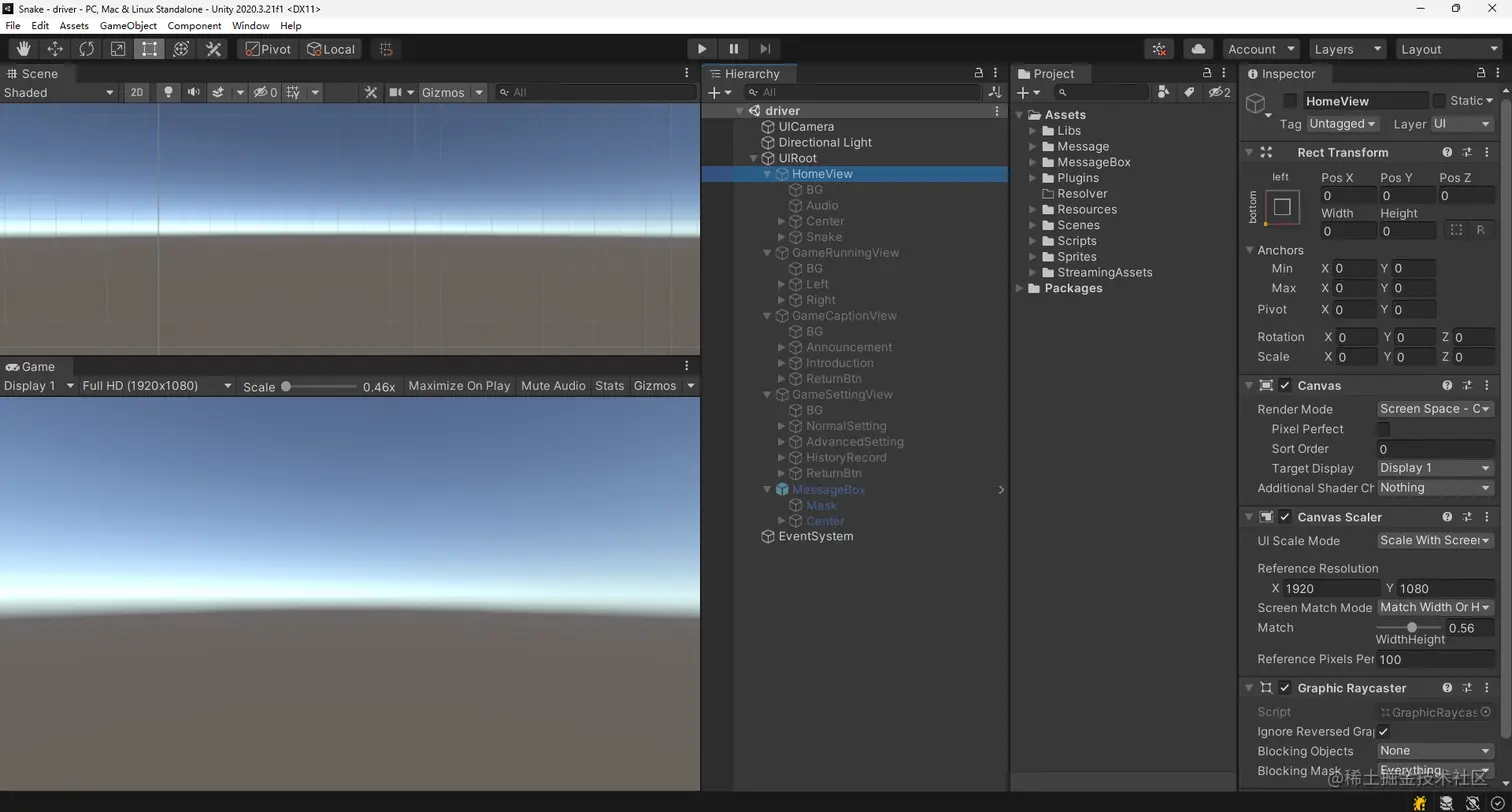This screenshot has height=812, width=1512.
Task: Click the Pause button
Action: click(733, 49)
